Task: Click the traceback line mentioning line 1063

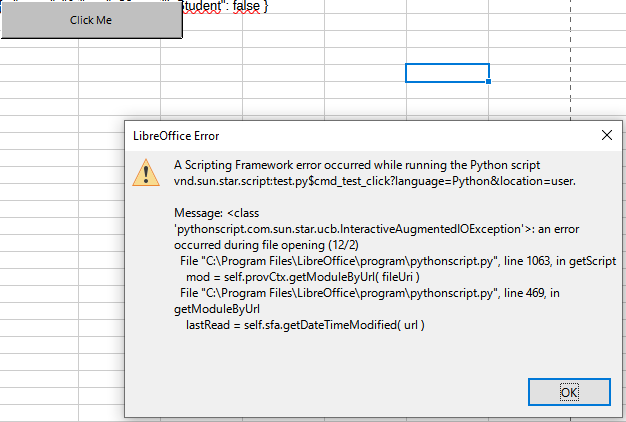Action: (398, 261)
